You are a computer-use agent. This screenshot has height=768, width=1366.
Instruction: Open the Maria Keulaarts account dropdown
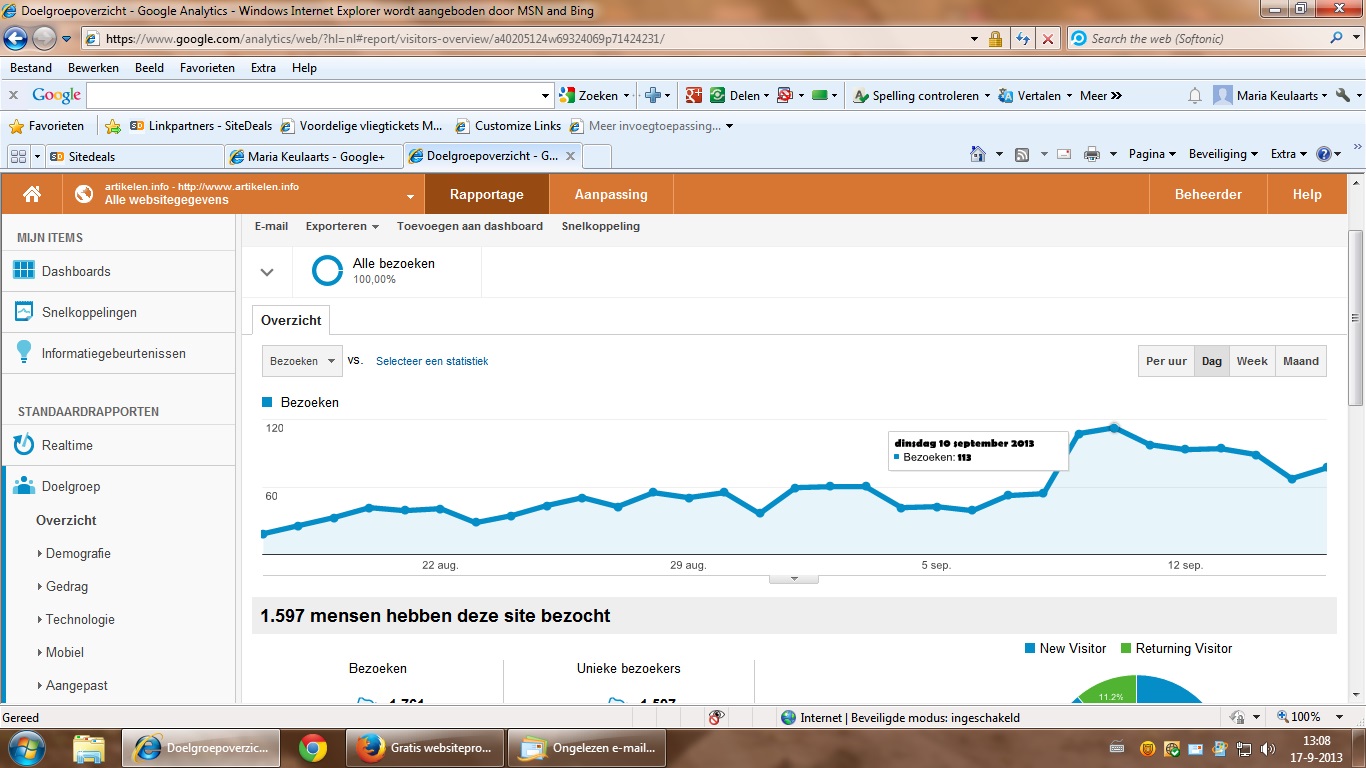1272,96
